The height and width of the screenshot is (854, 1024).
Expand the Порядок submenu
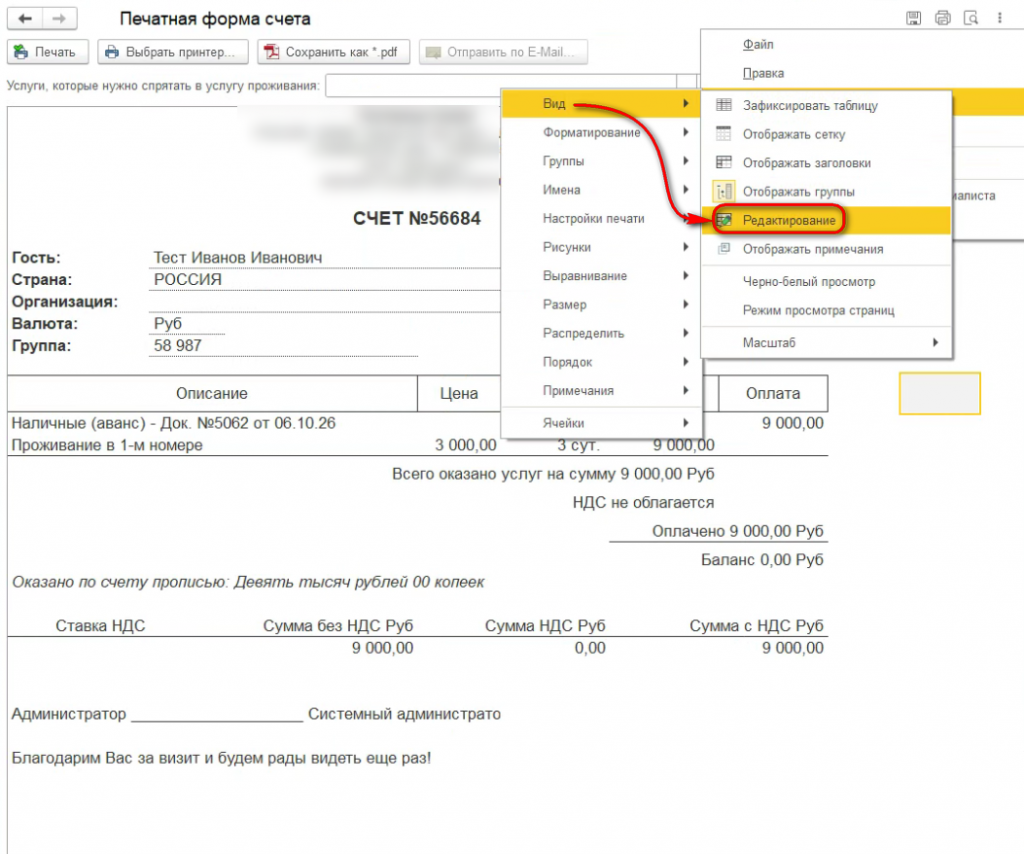pos(601,362)
